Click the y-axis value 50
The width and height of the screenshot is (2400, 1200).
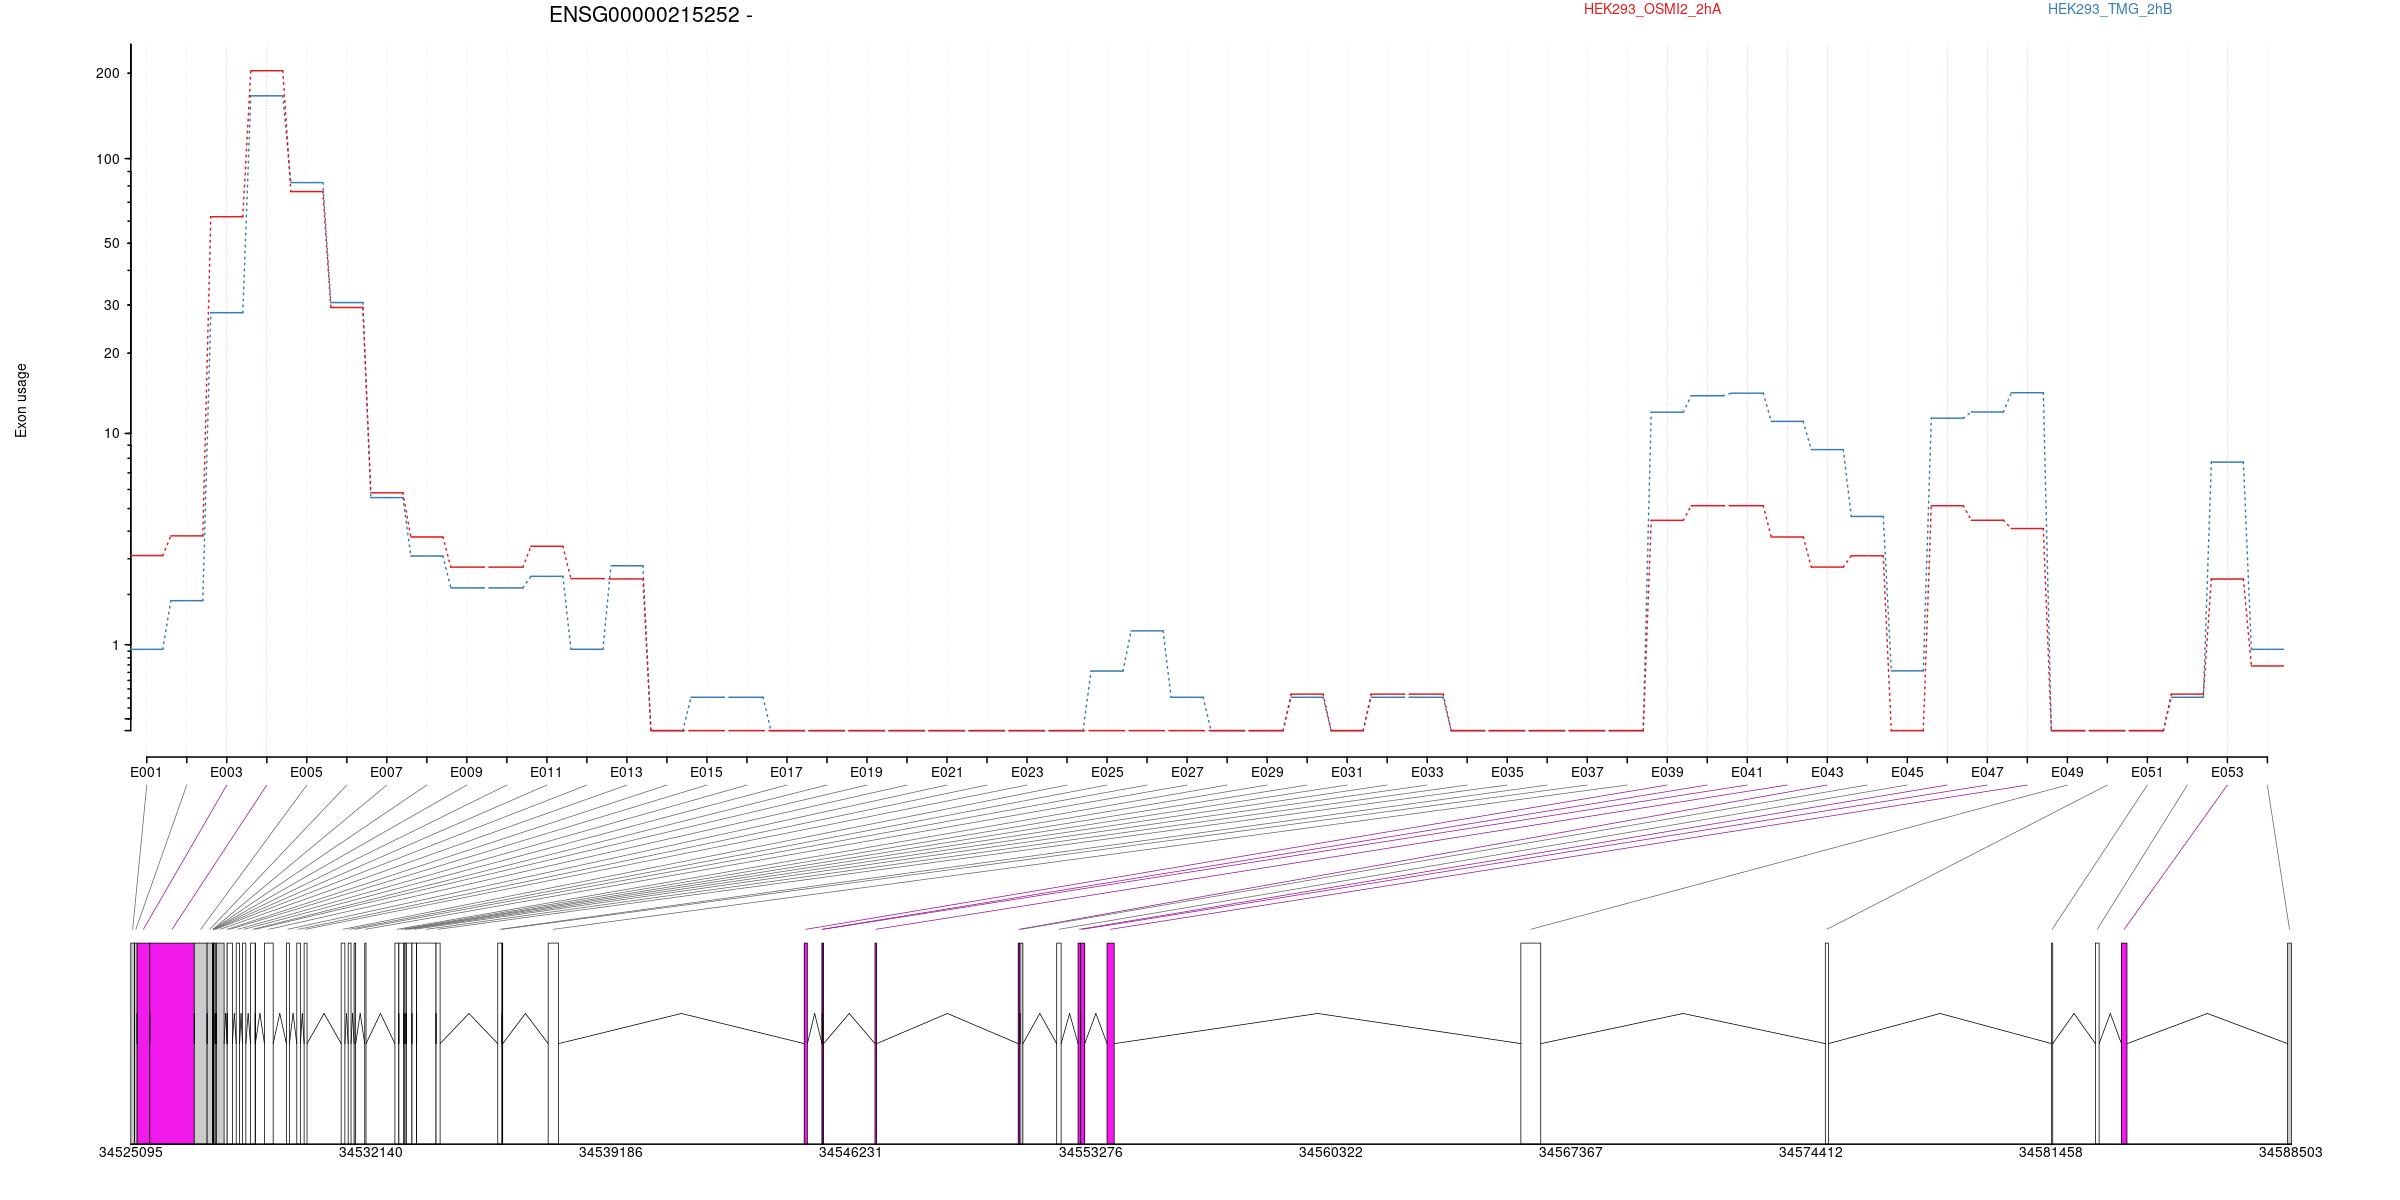pyautogui.click(x=110, y=243)
